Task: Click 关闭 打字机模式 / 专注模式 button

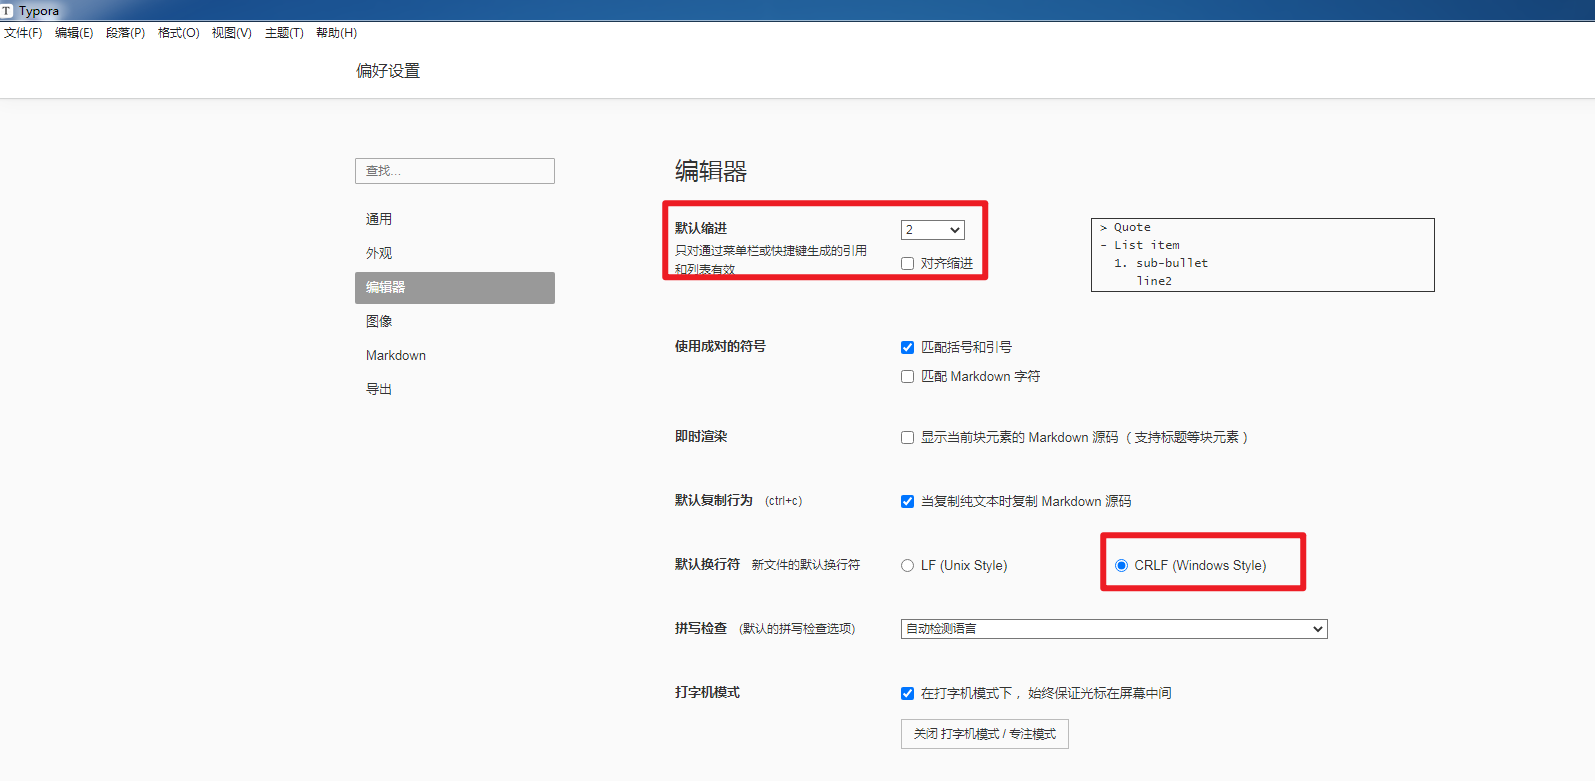Action: 985,734
